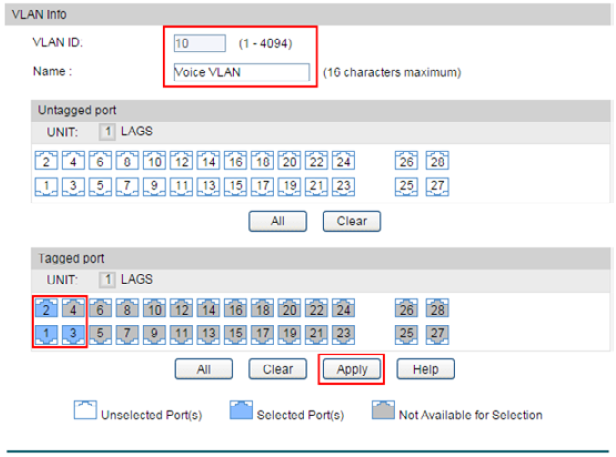Select untagged port 5 icon
616x457 pixels.
coord(100,186)
